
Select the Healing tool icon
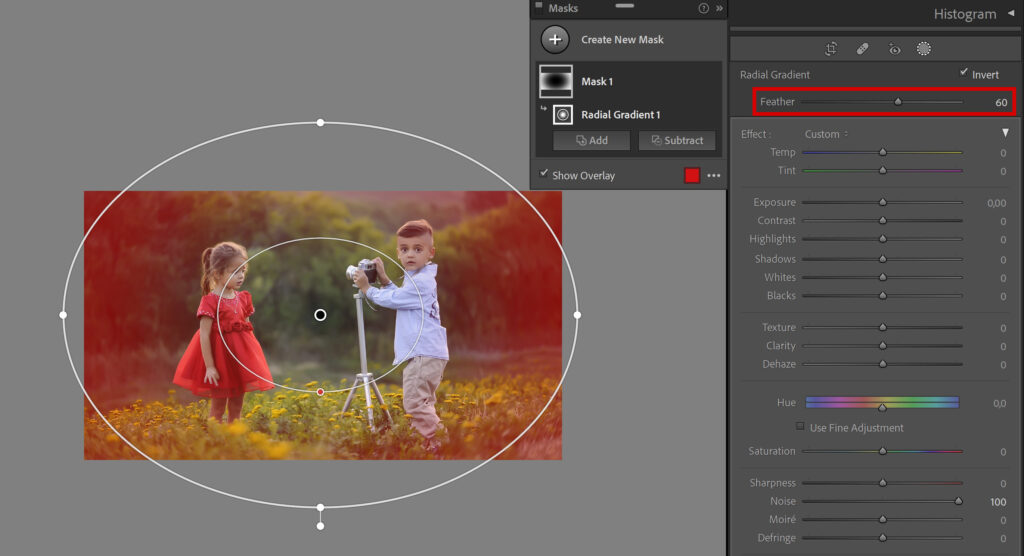click(862, 49)
